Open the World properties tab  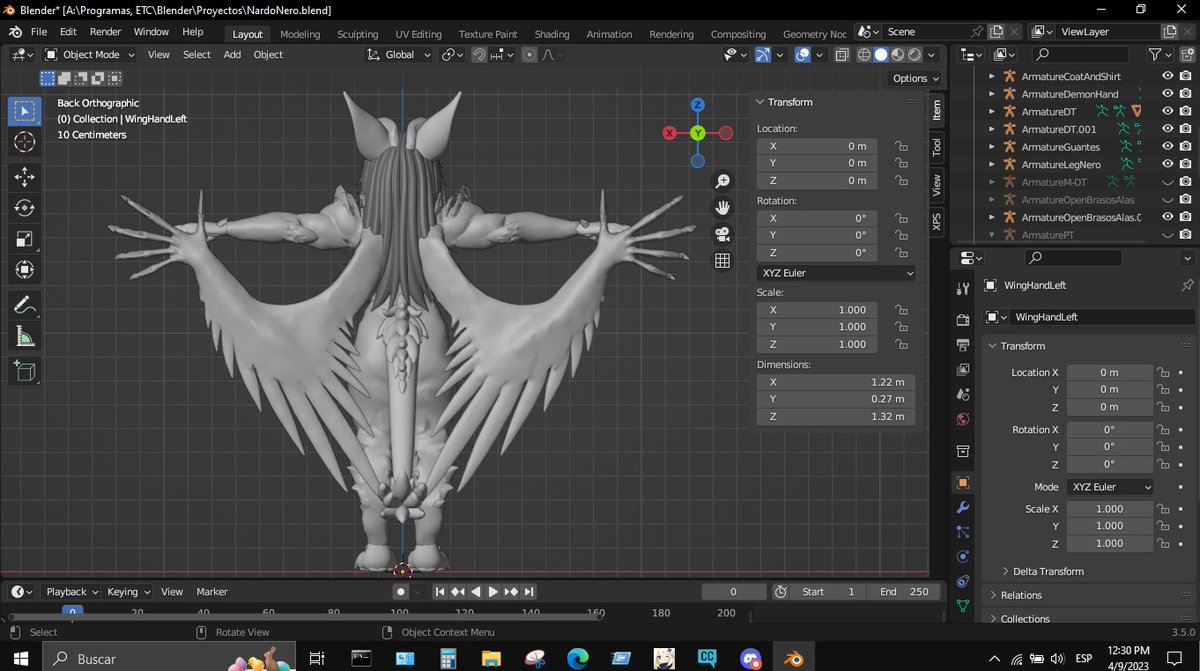[x=963, y=419]
